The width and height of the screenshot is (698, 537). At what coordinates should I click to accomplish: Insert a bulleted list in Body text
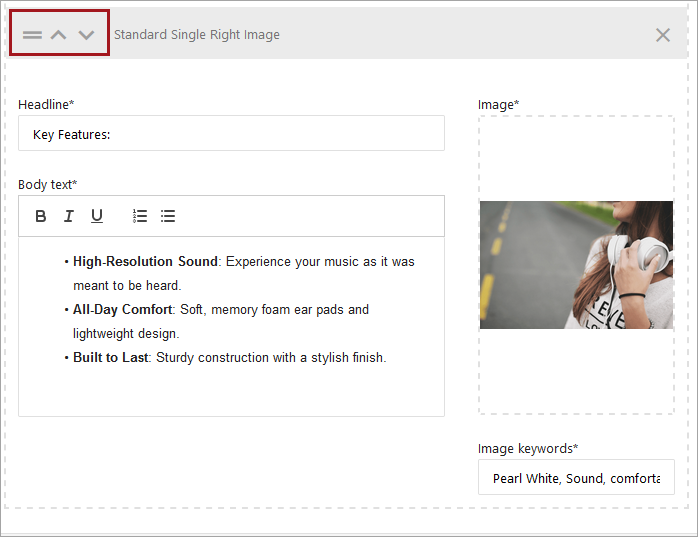tap(168, 216)
